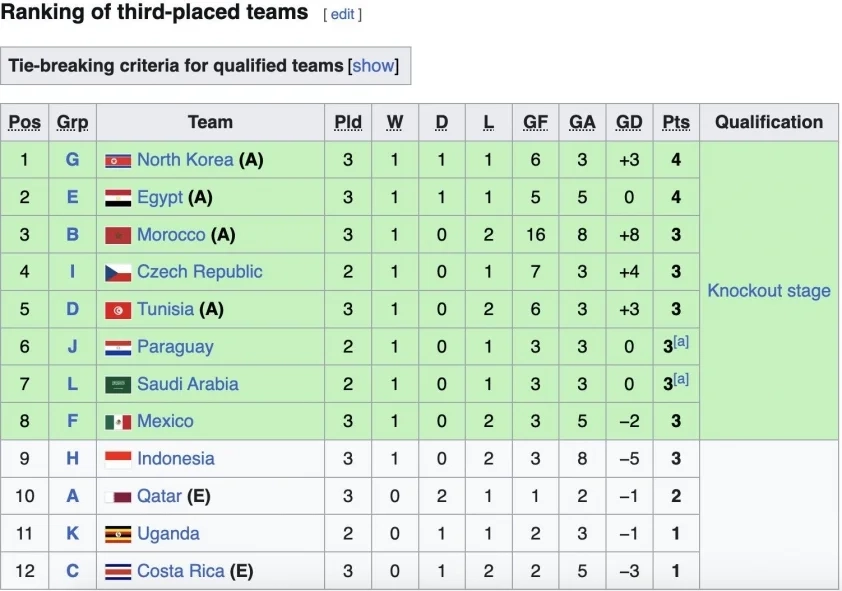Viewport: 842px width, 591px height.
Task: Click the Saudi Arabia flag icon
Action: (118, 385)
